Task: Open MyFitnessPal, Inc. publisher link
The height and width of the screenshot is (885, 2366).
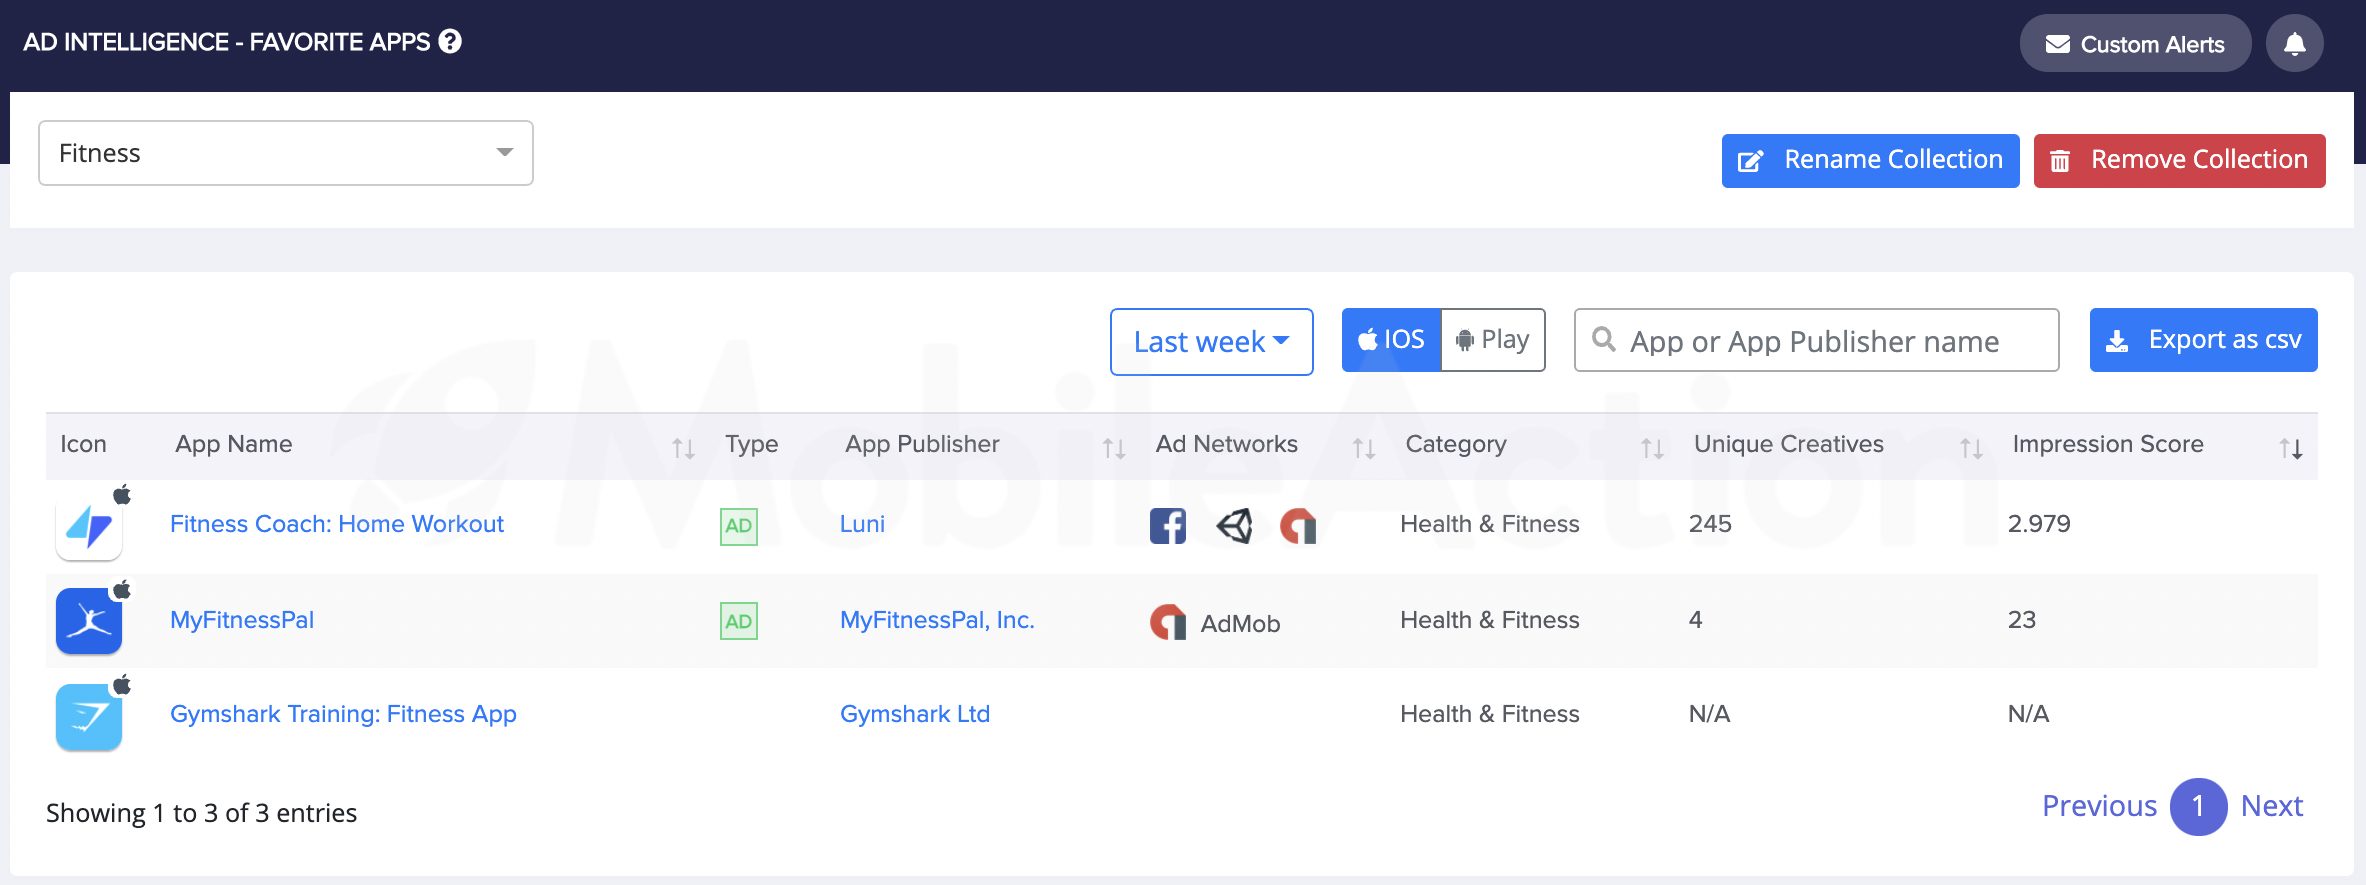Action: point(937,620)
